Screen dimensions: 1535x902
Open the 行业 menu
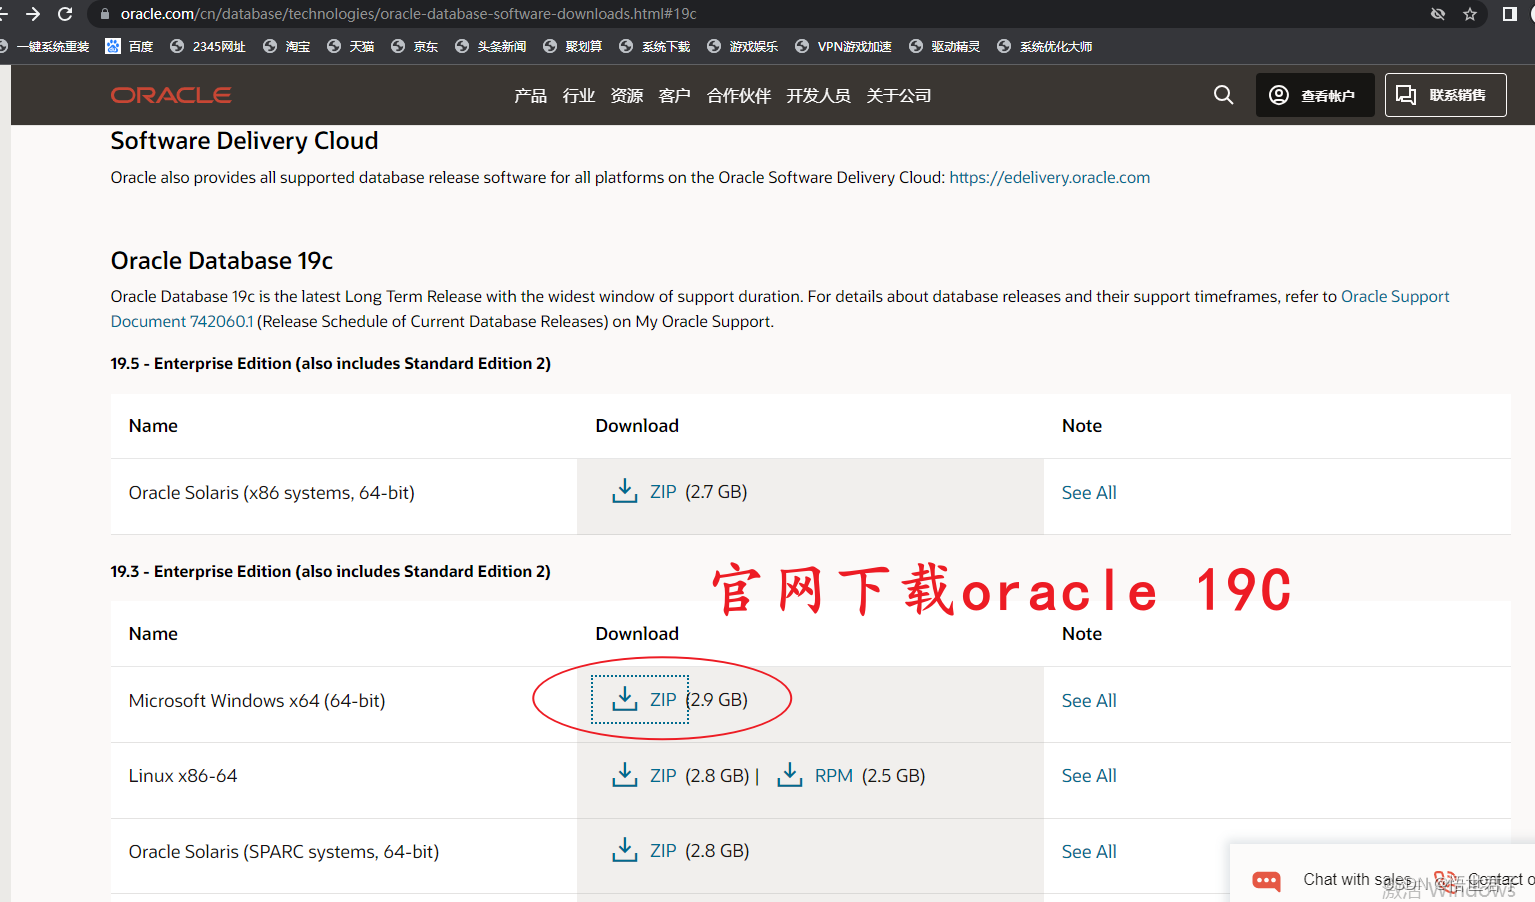[x=579, y=95]
